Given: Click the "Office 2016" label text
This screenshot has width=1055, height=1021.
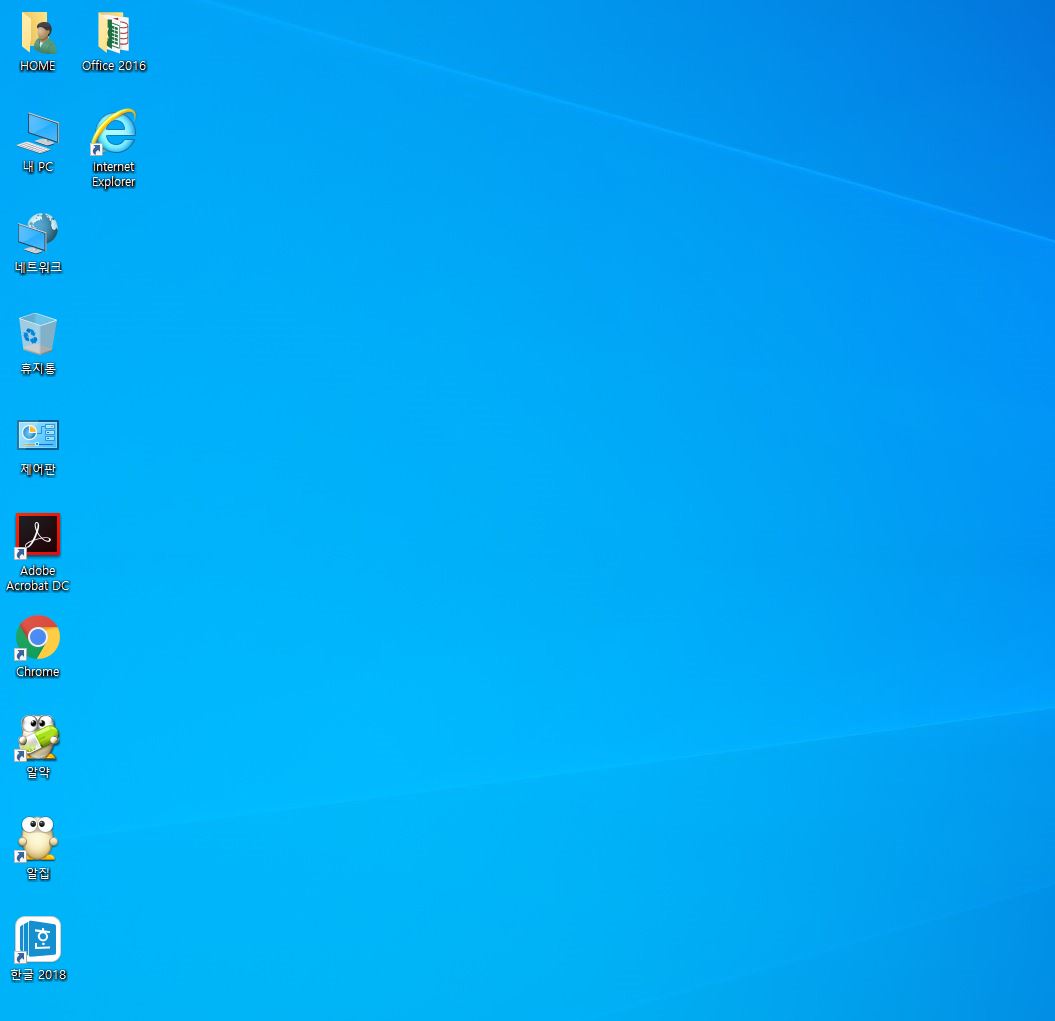Looking at the screenshot, I should pyautogui.click(x=114, y=66).
